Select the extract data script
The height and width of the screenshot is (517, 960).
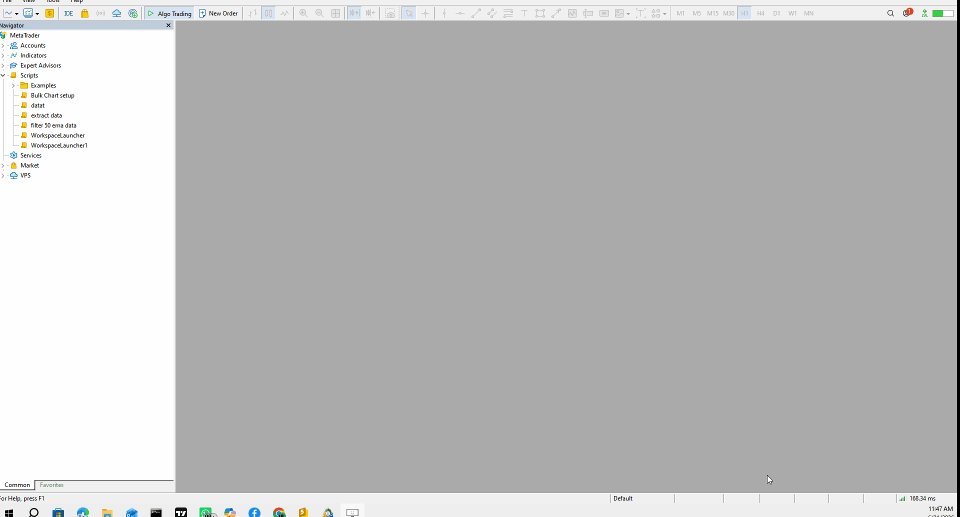pyautogui.click(x=46, y=115)
